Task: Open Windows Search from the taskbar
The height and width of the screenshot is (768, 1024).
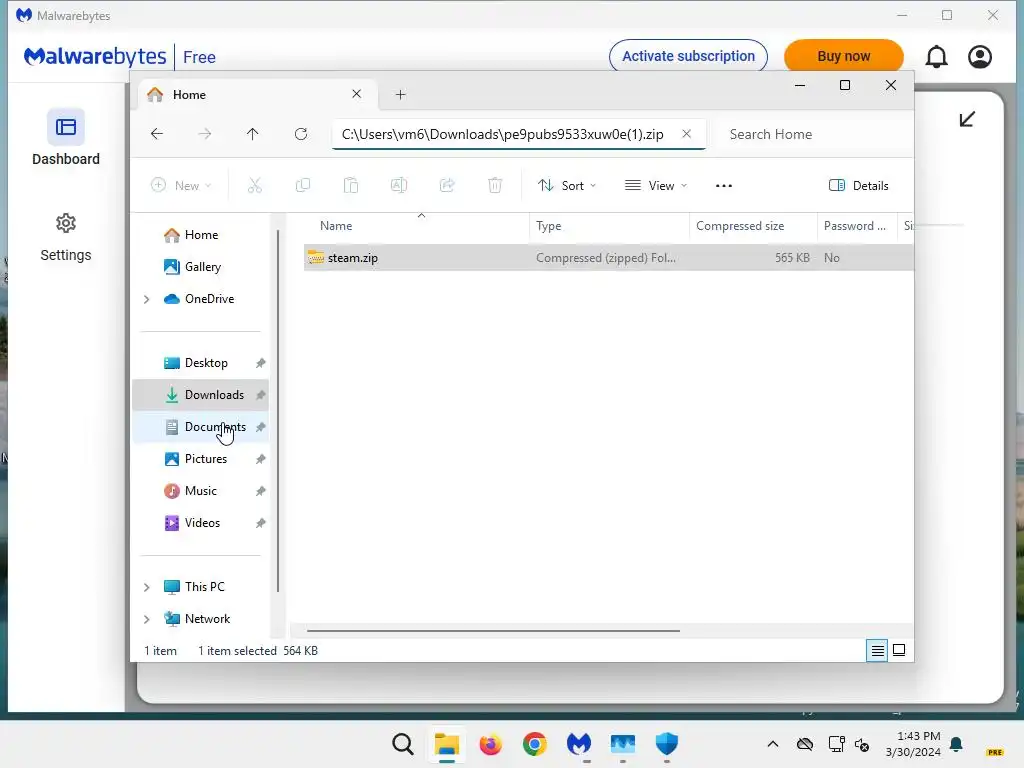Action: [x=403, y=744]
